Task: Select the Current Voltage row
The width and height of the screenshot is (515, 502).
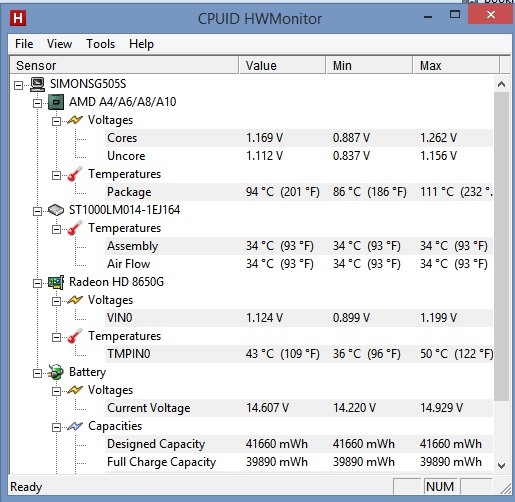Action: (299, 408)
